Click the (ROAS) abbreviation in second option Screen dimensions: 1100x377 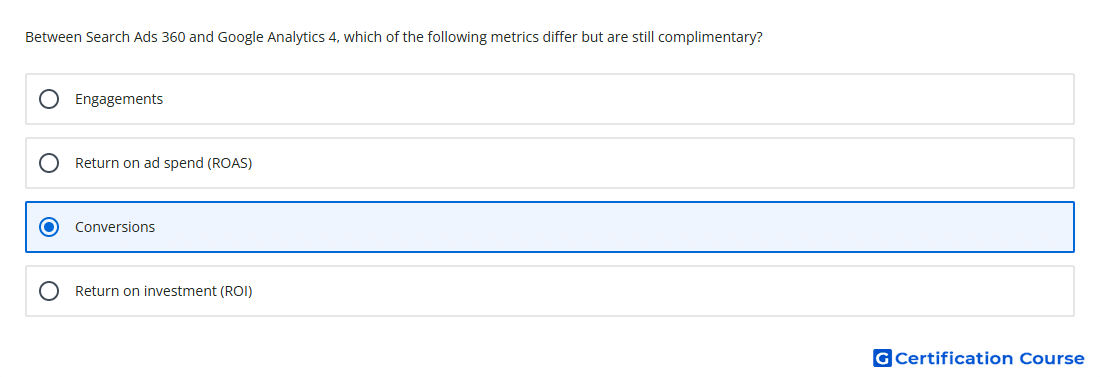click(x=229, y=163)
